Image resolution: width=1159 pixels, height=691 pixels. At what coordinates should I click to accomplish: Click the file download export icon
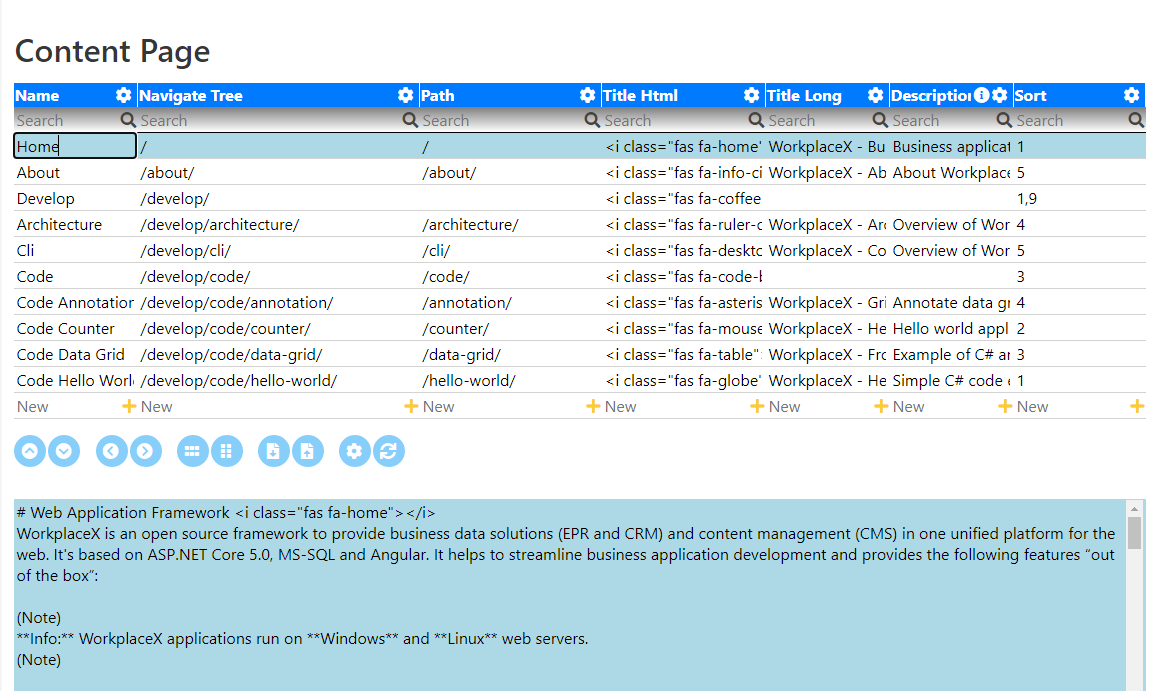[x=273, y=451]
